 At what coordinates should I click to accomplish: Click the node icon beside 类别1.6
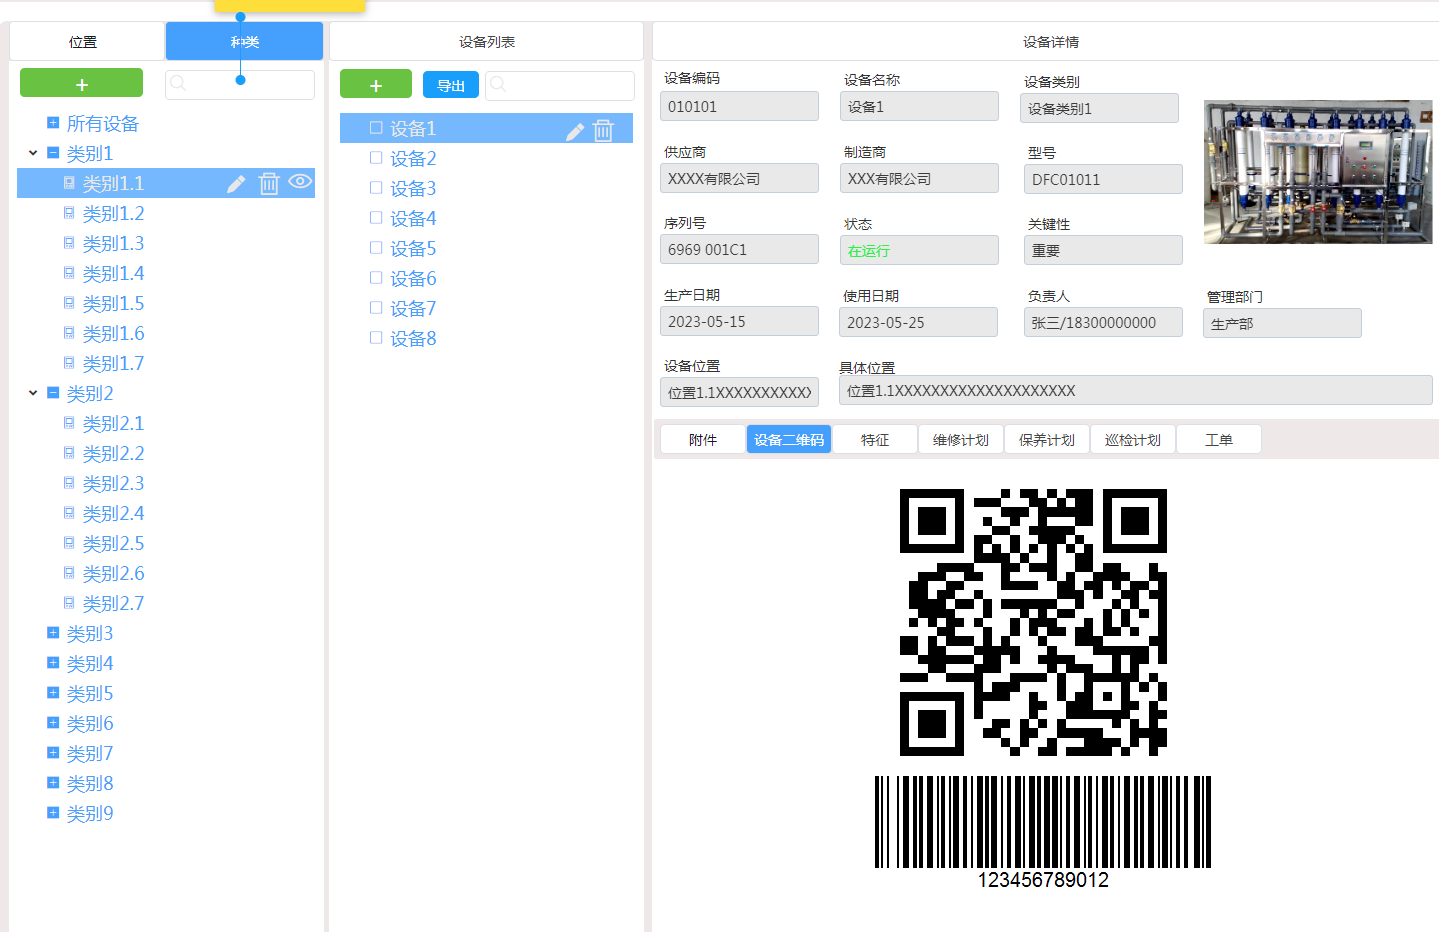click(x=69, y=333)
